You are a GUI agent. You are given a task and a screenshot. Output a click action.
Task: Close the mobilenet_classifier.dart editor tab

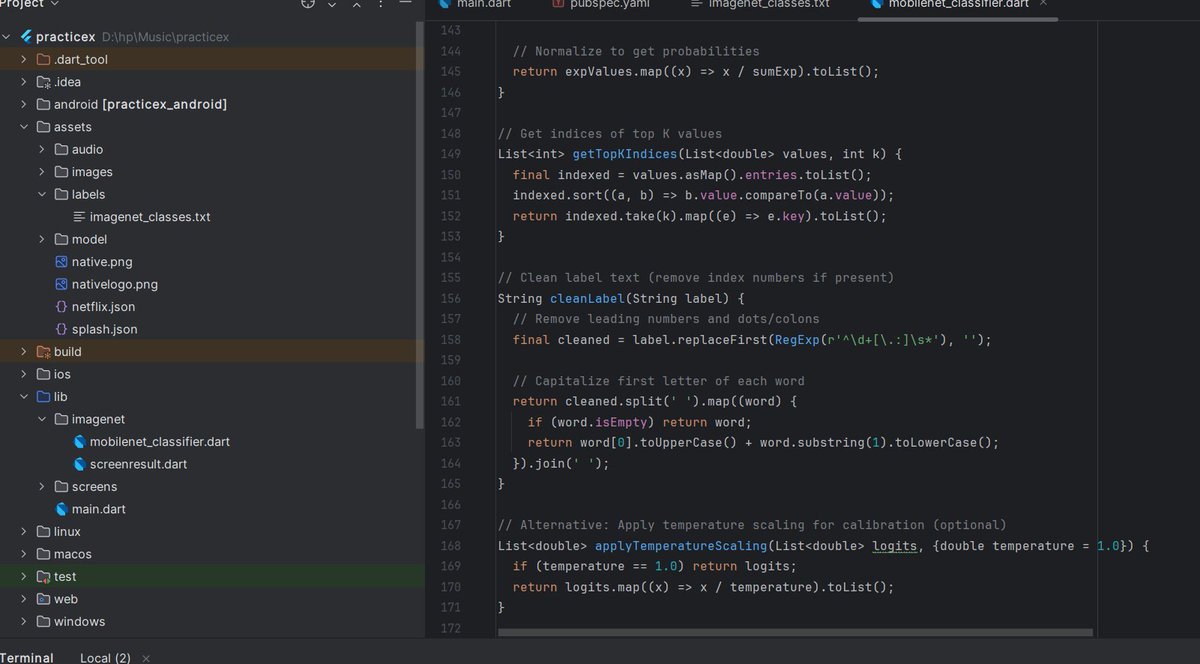[1044, 4]
